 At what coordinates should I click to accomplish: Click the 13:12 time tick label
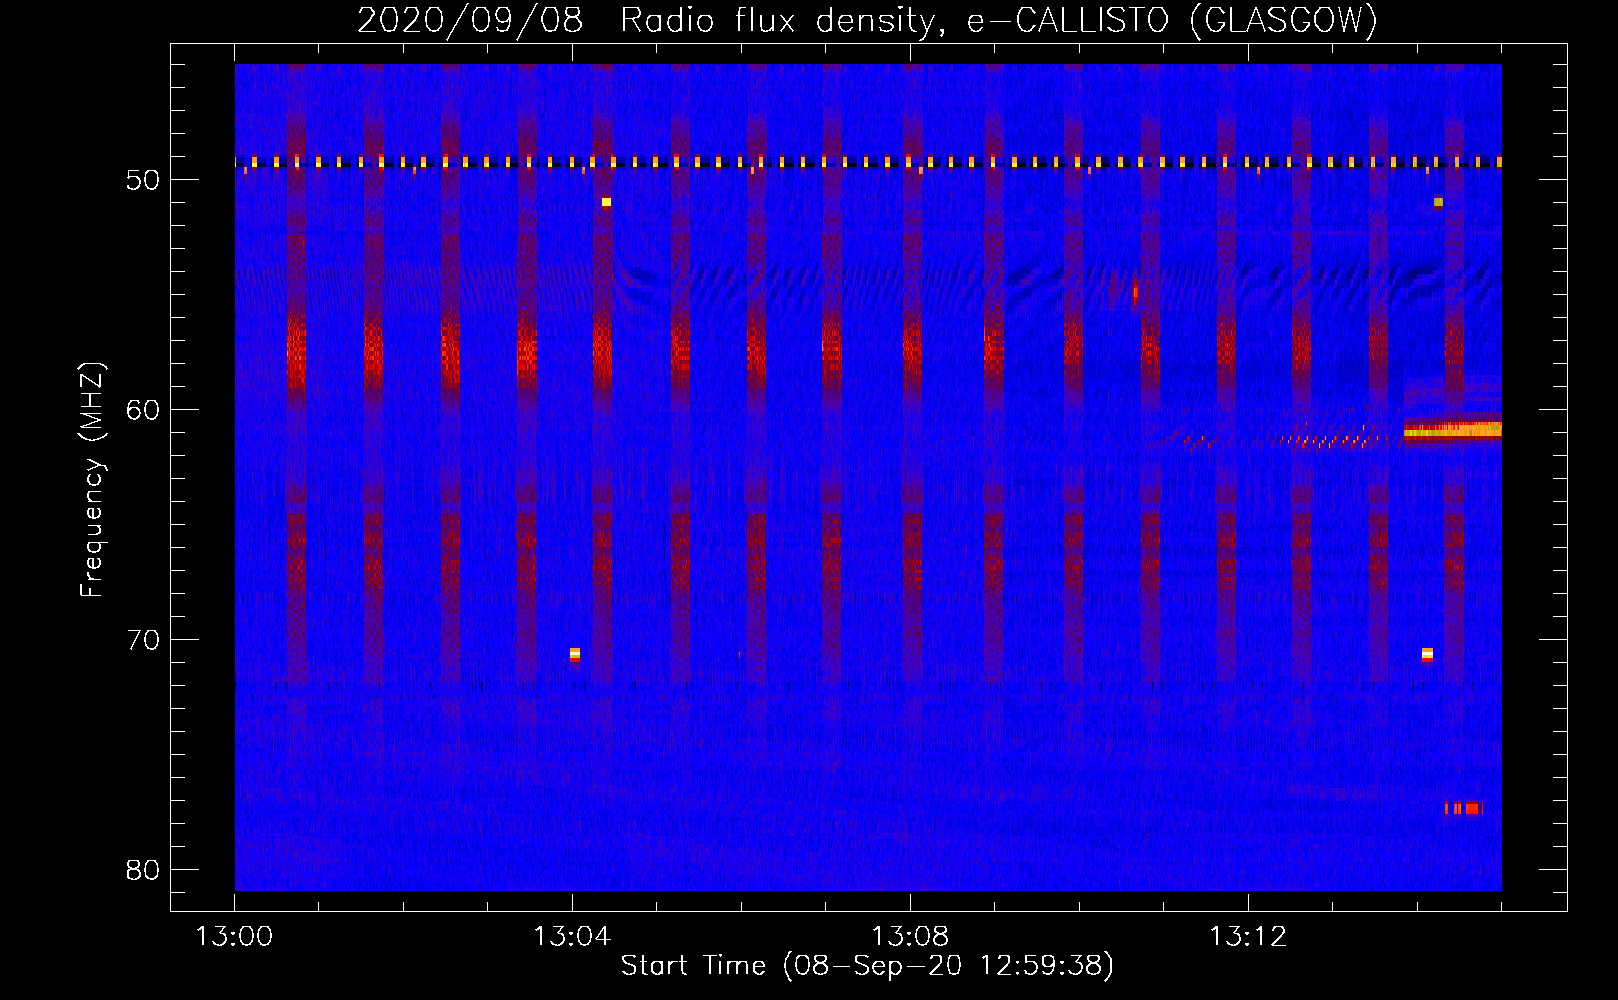[x=1248, y=937]
